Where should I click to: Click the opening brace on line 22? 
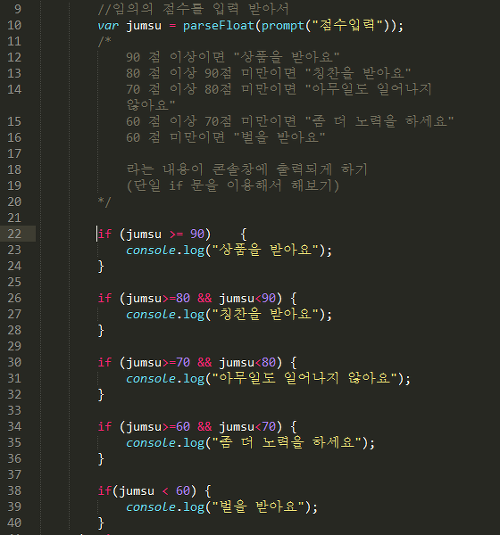pos(243,234)
